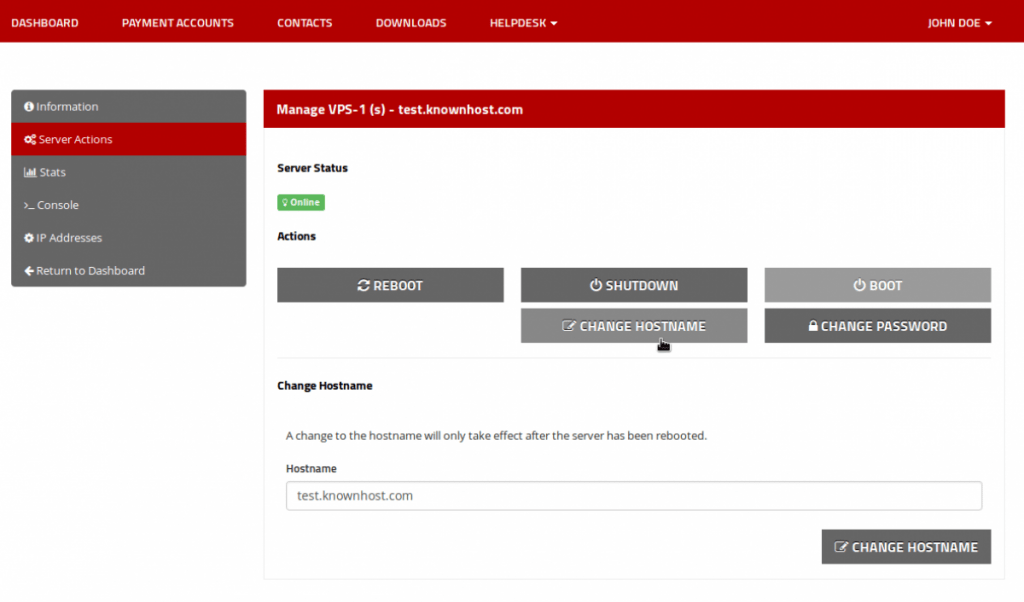The height and width of the screenshot is (602, 1024).
Task: Click Change Hostname in Actions row
Action: click(633, 326)
